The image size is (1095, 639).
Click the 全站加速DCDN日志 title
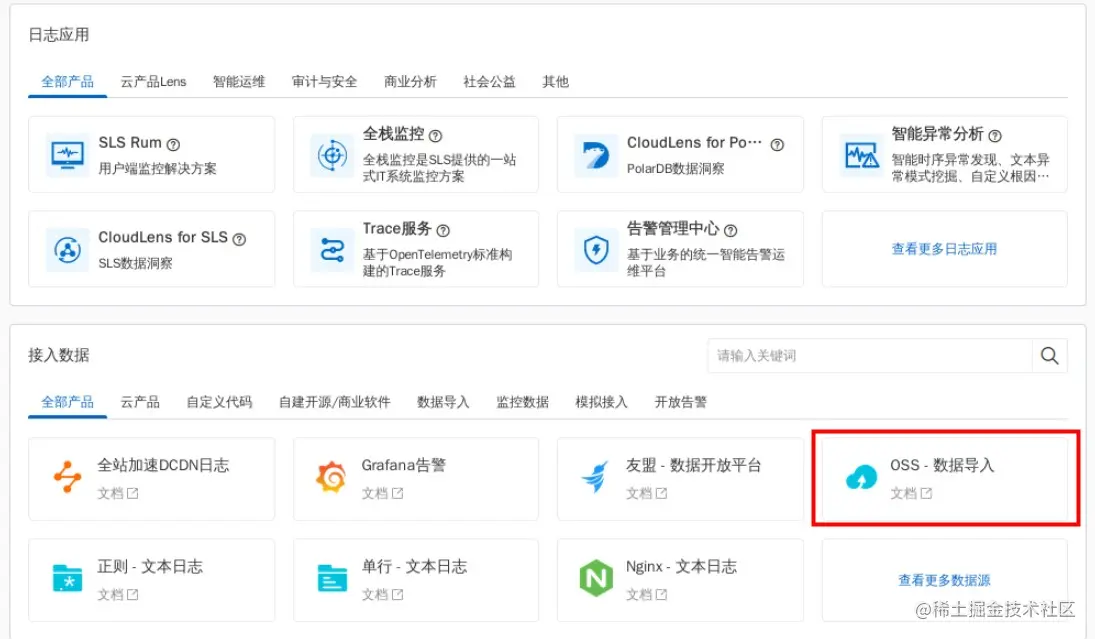click(x=163, y=465)
